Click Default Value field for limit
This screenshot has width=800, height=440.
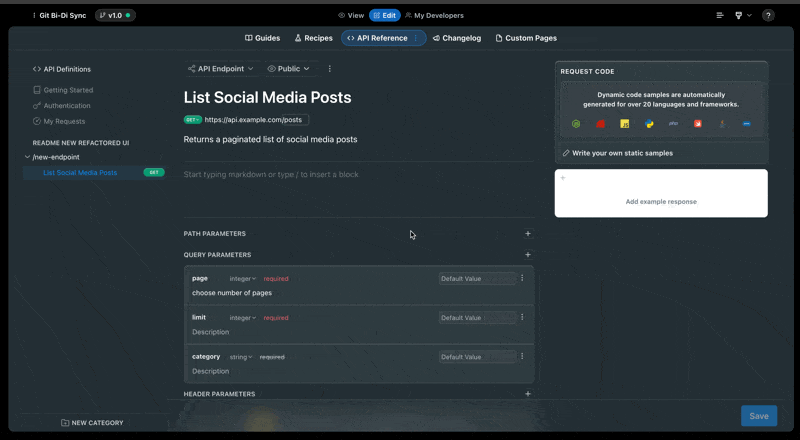coord(477,317)
